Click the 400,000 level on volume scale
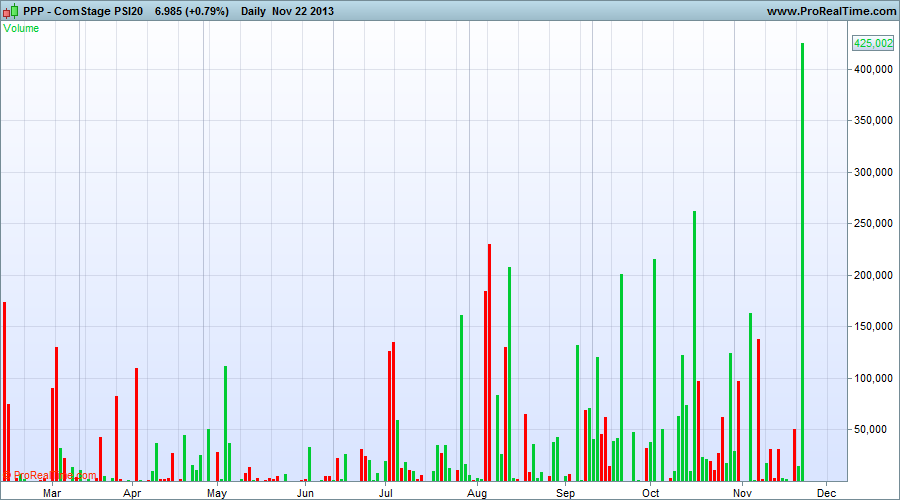This screenshot has width=900, height=500. coord(873,69)
